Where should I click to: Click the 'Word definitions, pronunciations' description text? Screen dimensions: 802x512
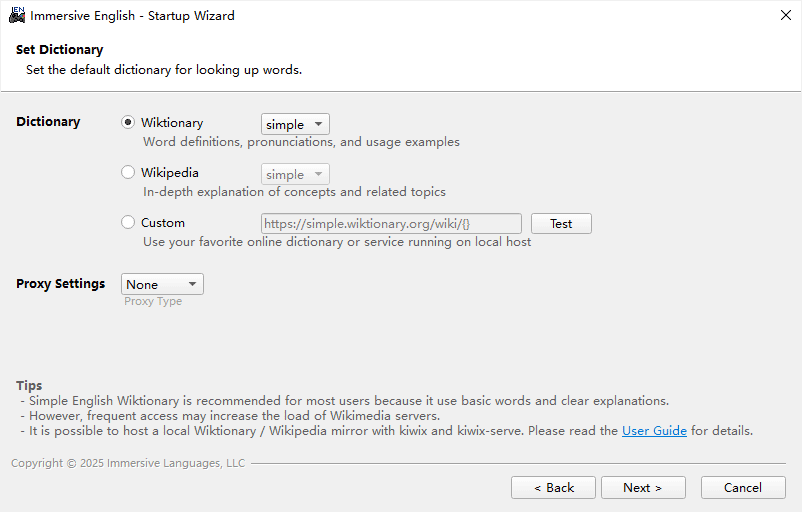pyautogui.click(x=301, y=142)
